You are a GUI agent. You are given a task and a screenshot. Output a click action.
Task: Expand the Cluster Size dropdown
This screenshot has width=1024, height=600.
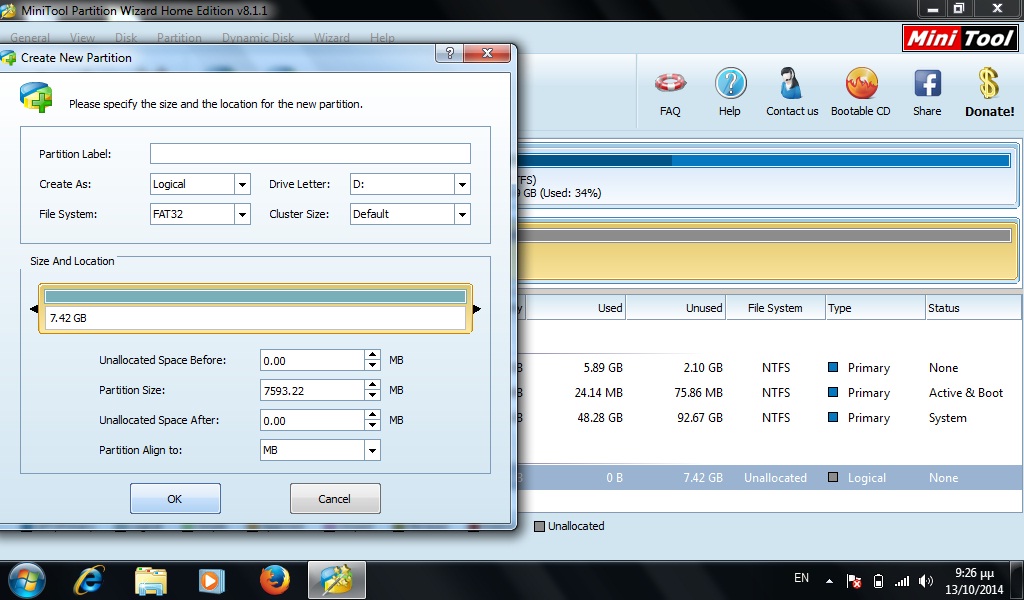pos(462,214)
